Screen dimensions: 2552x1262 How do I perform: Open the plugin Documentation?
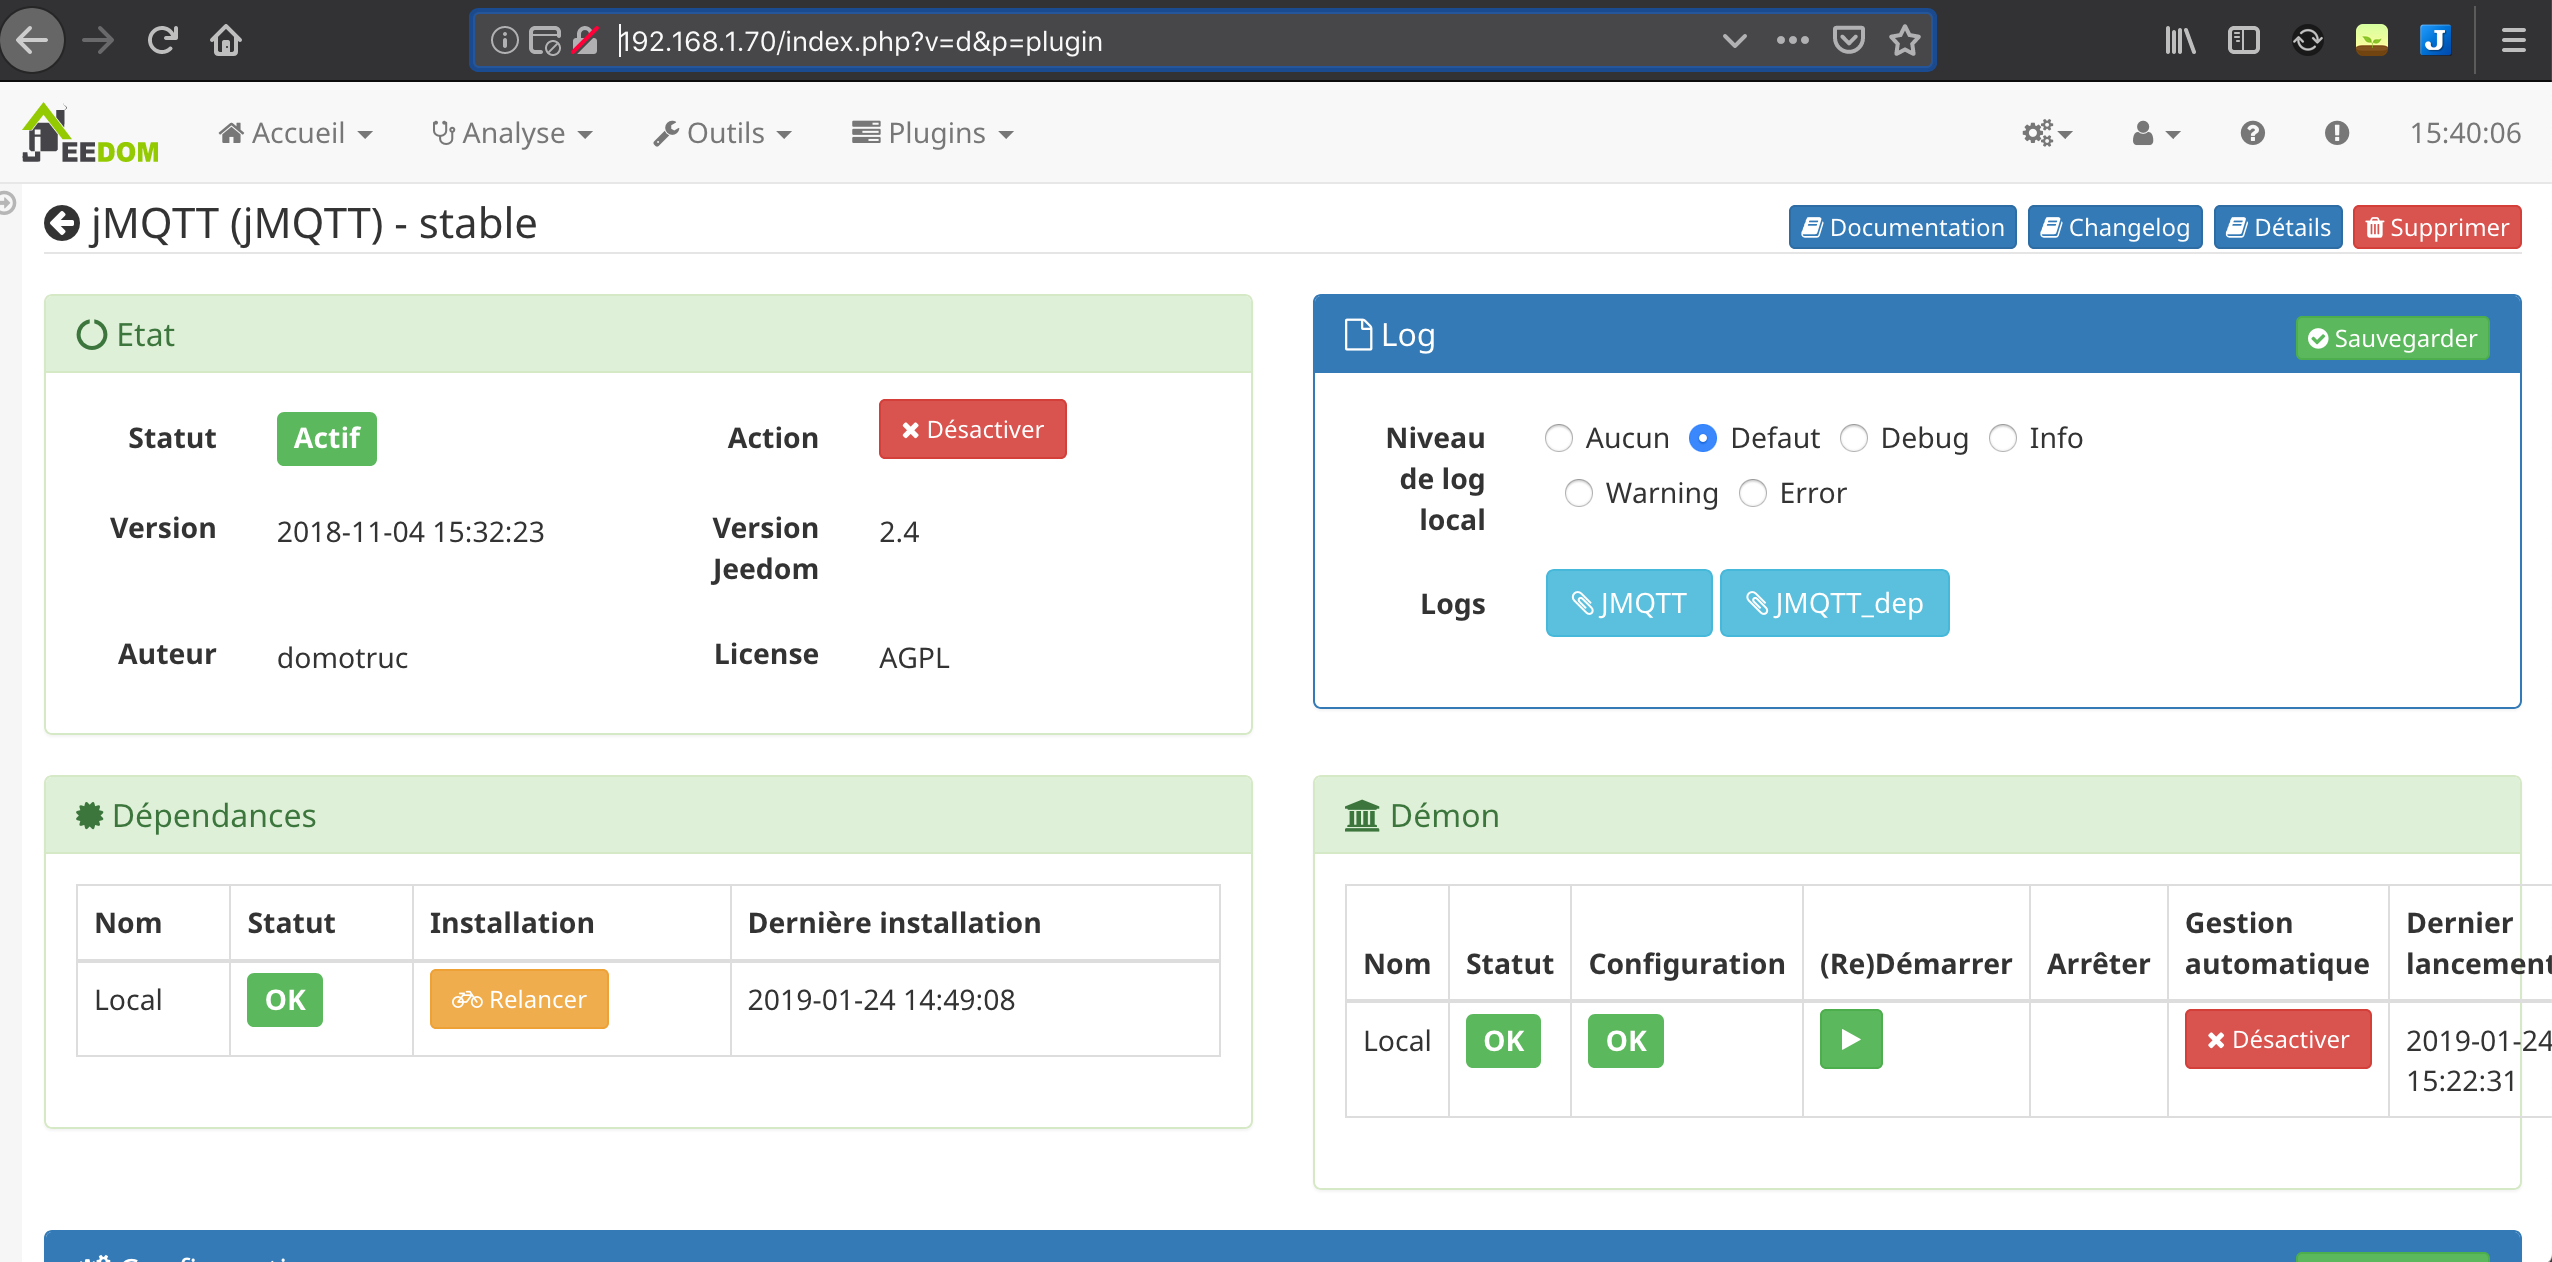(x=1902, y=227)
